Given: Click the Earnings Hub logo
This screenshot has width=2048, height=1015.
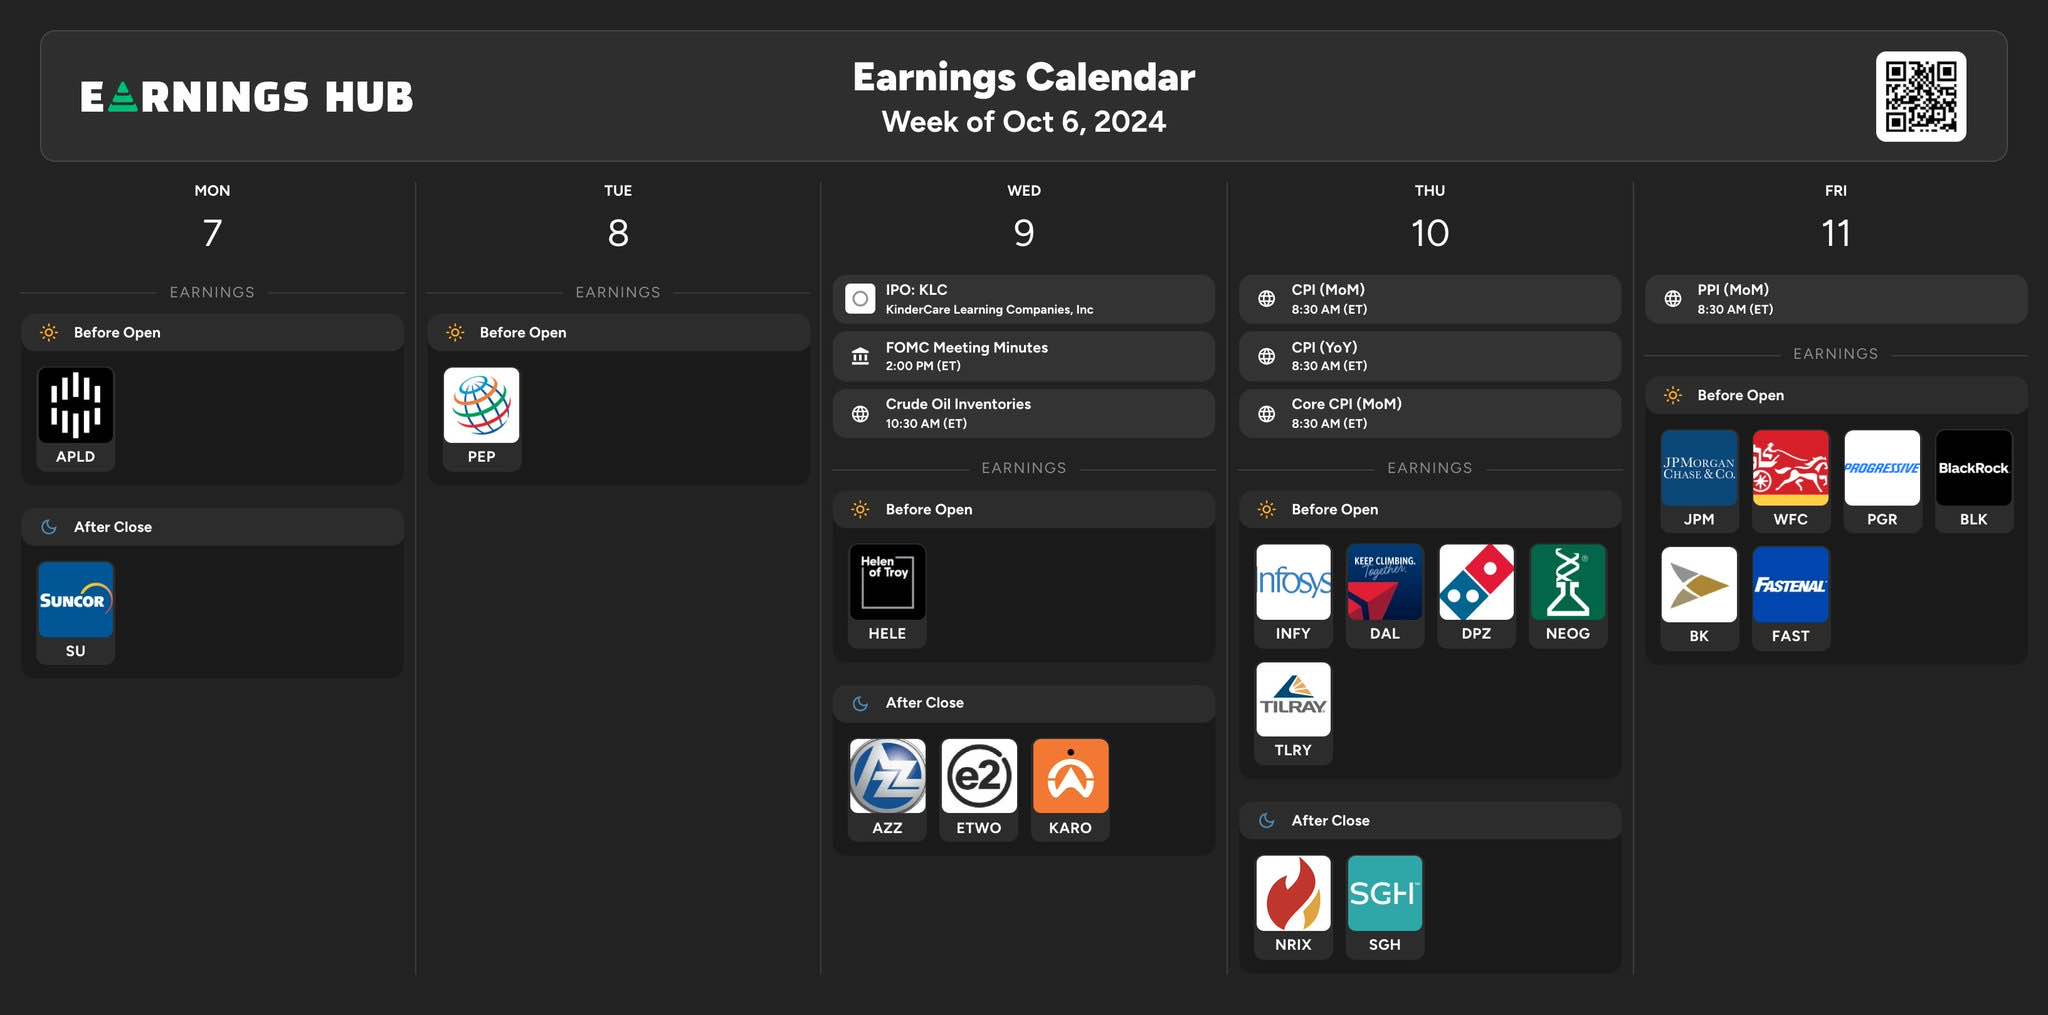Looking at the screenshot, I should [247, 97].
